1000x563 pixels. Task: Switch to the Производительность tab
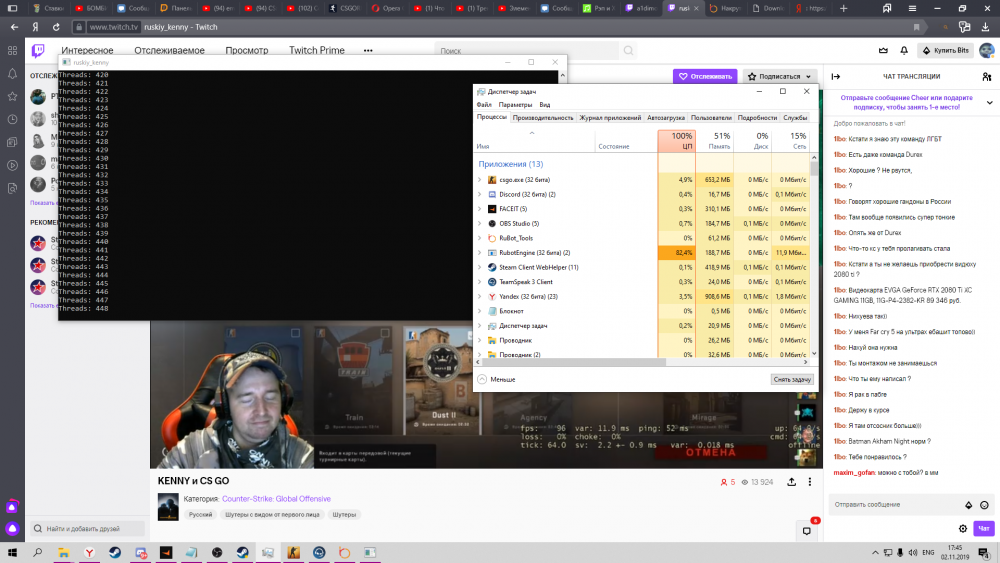543,117
